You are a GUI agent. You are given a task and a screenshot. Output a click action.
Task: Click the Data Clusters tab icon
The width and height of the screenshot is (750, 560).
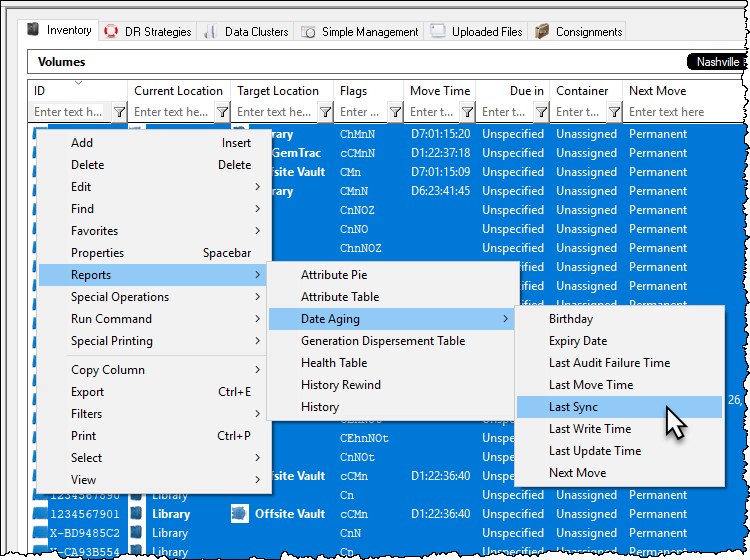click(210, 32)
